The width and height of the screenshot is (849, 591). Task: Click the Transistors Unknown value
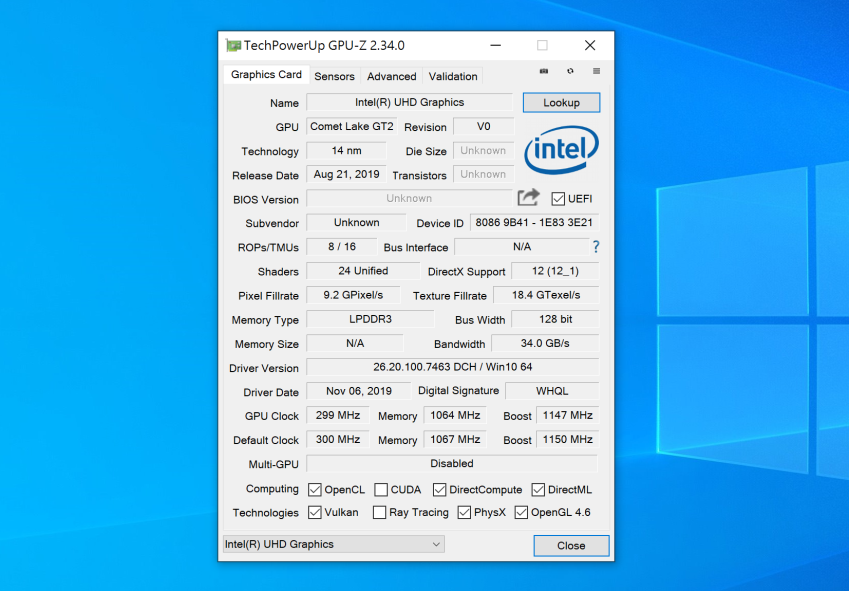(483, 174)
